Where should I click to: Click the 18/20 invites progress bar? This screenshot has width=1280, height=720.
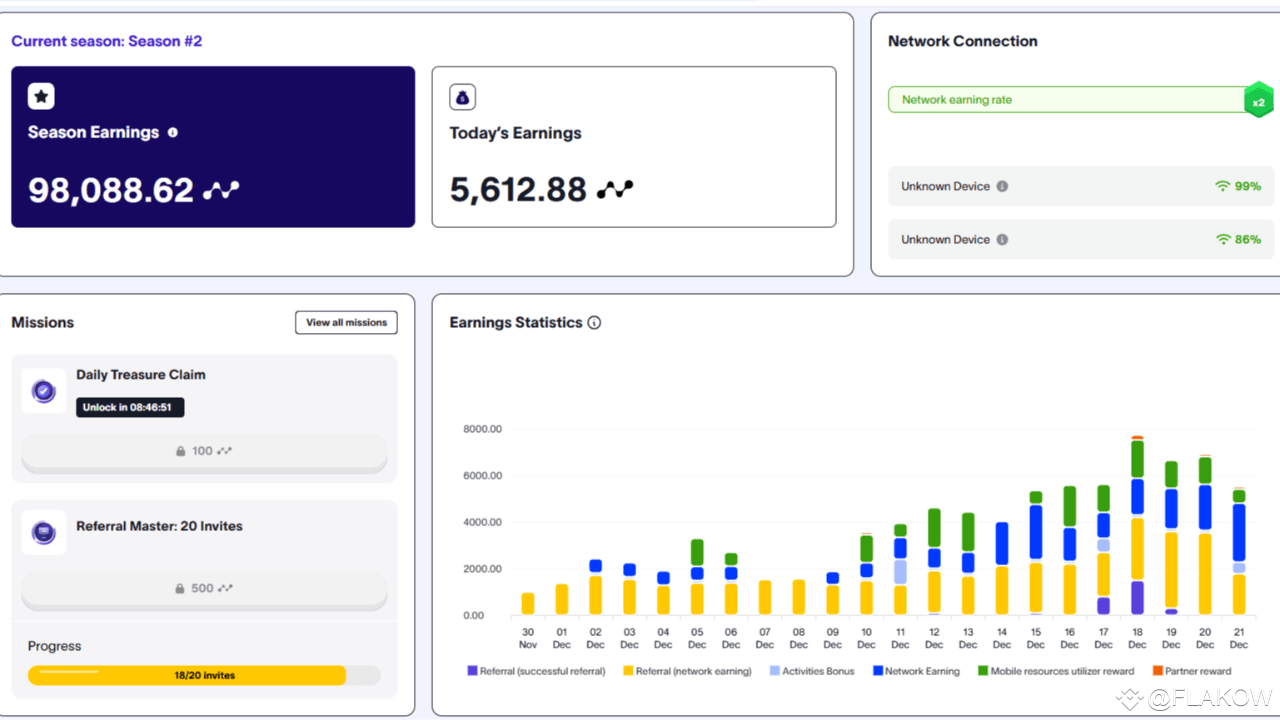(x=204, y=675)
